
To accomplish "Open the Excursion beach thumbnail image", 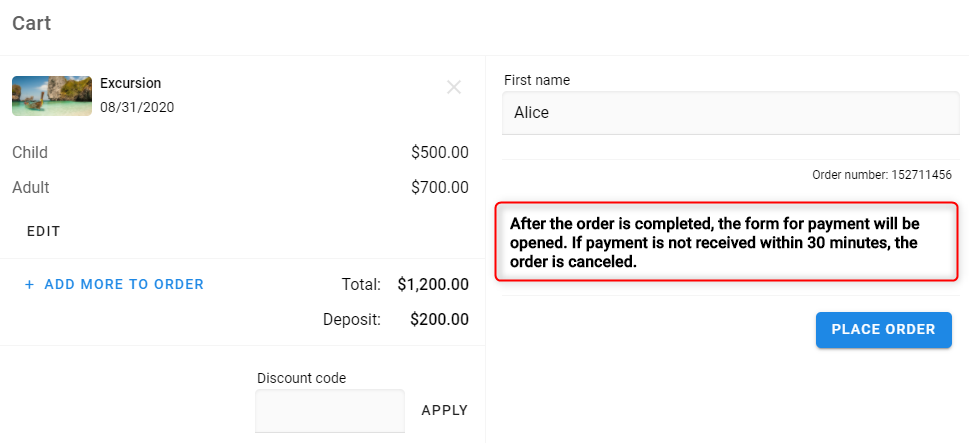I will click(x=52, y=96).
